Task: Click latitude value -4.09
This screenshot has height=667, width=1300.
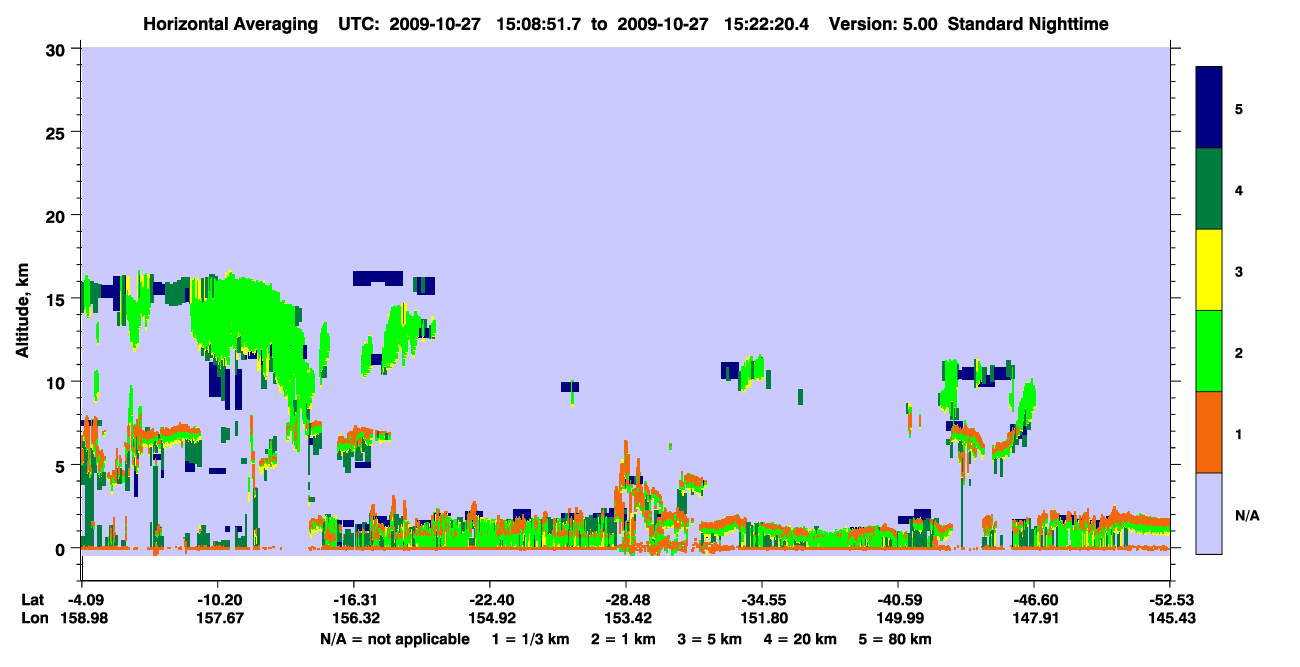Action: pyautogui.click(x=83, y=600)
